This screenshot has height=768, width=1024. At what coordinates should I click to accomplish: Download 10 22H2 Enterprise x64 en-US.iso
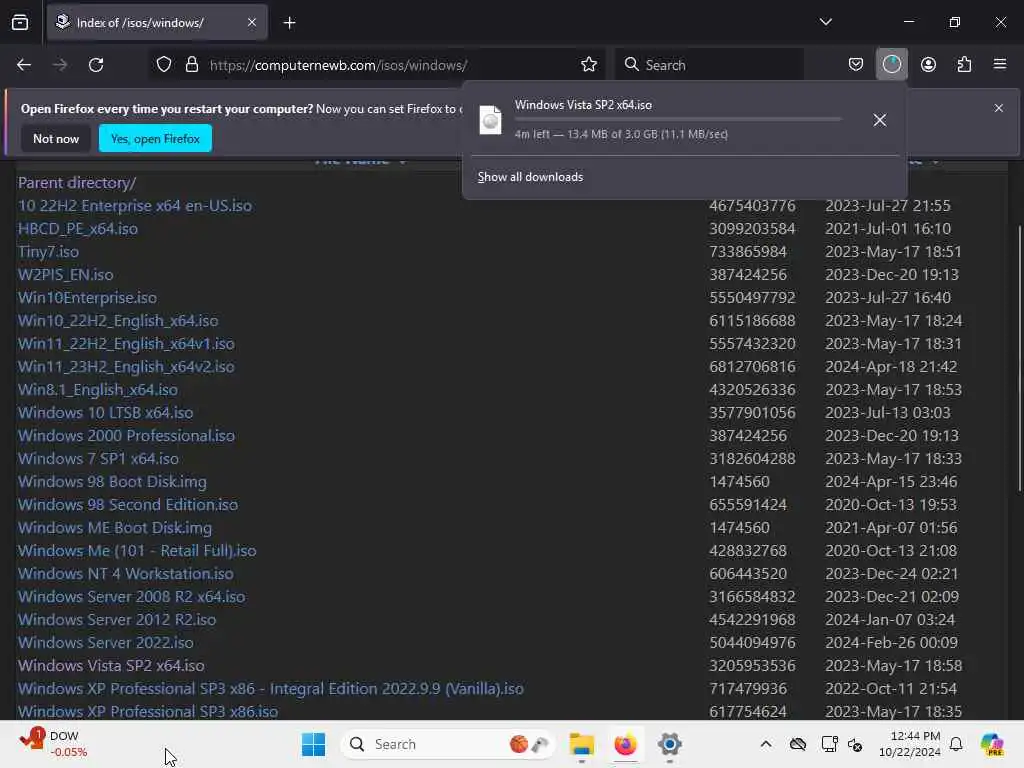coord(135,206)
